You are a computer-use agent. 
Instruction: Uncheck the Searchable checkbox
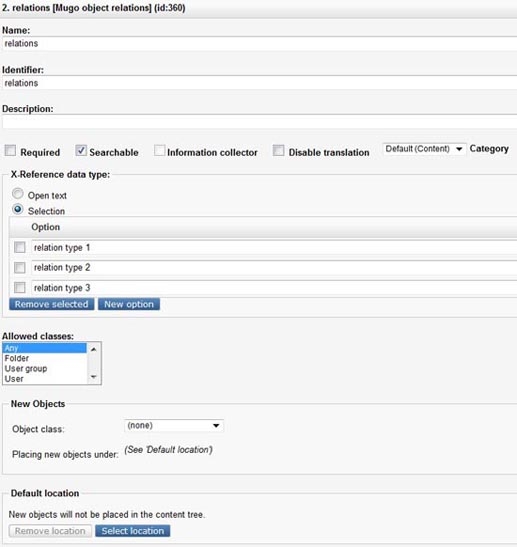click(x=81, y=151)
